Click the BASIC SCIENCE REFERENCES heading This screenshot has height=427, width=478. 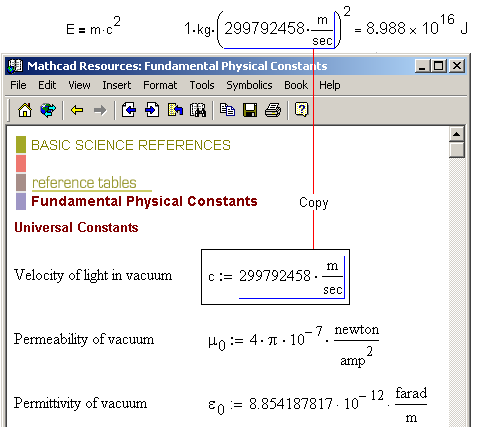click(x=131, y=145)
